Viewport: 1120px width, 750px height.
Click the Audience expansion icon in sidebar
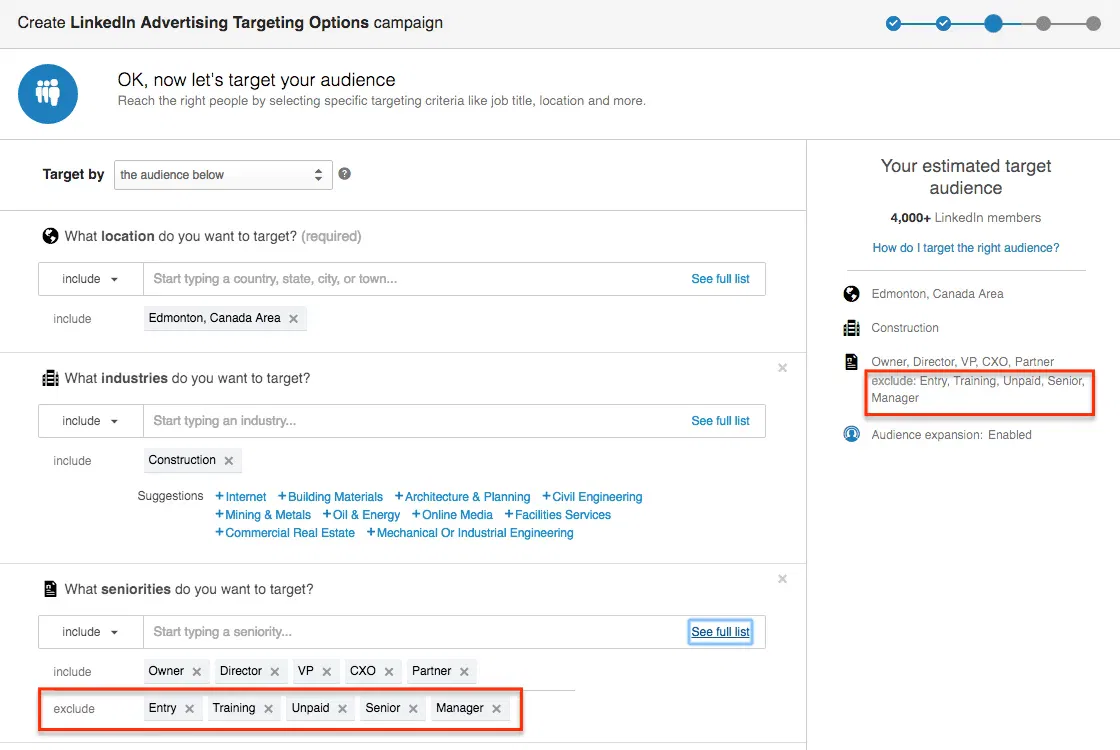851,434
